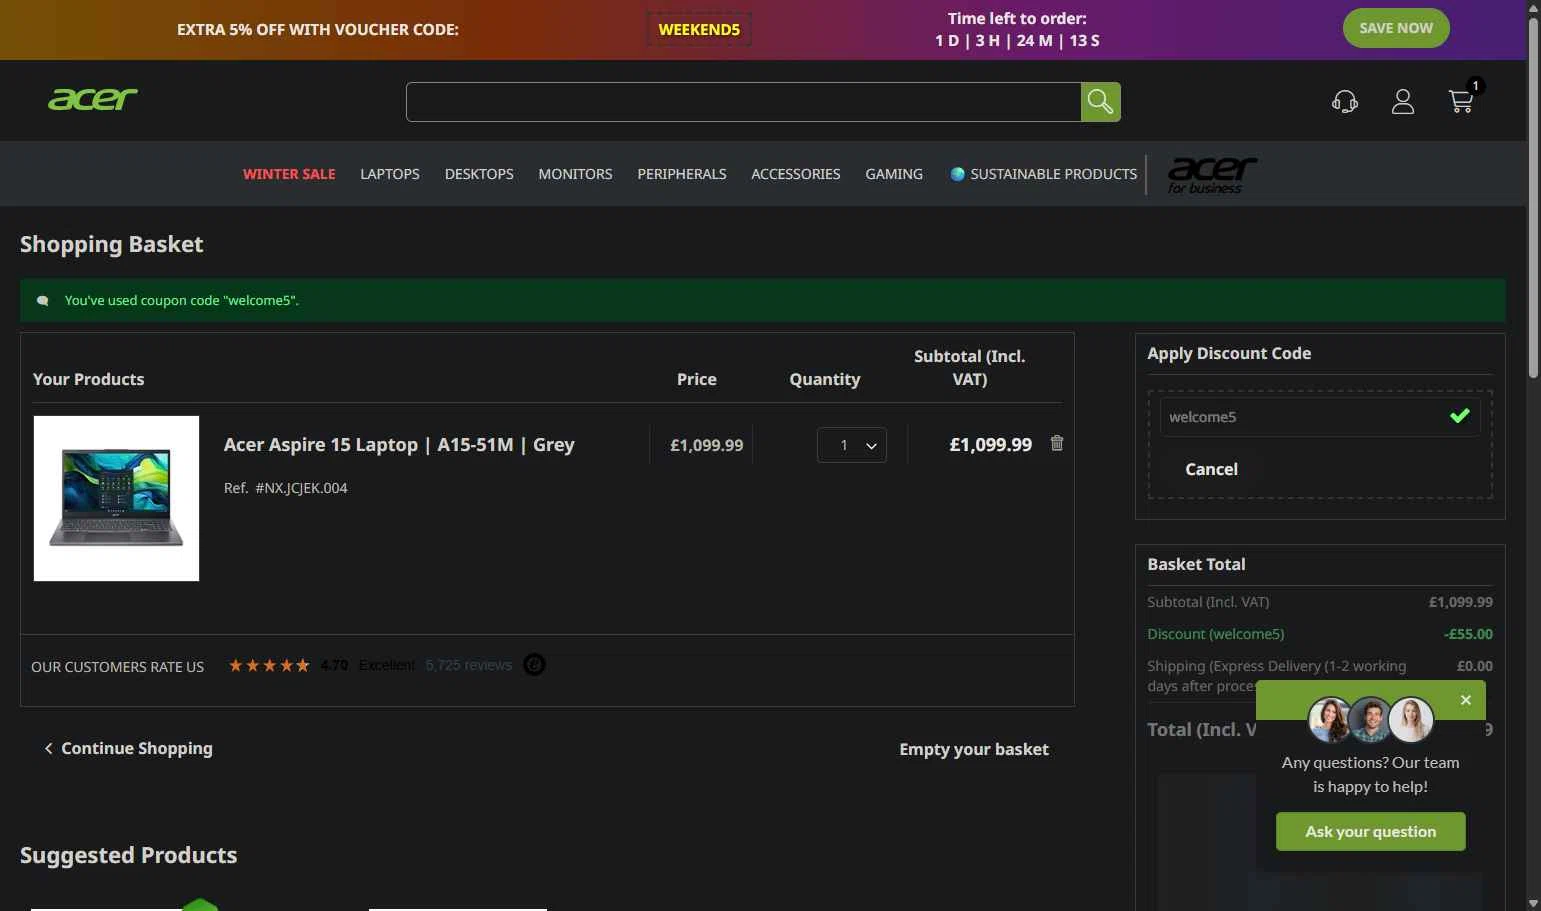Image resolution: width=1541 pixels, height=911 pixels.
Task: Click the laptop product thumbnail
Action: pyautogui.click(x=116, y=498)
